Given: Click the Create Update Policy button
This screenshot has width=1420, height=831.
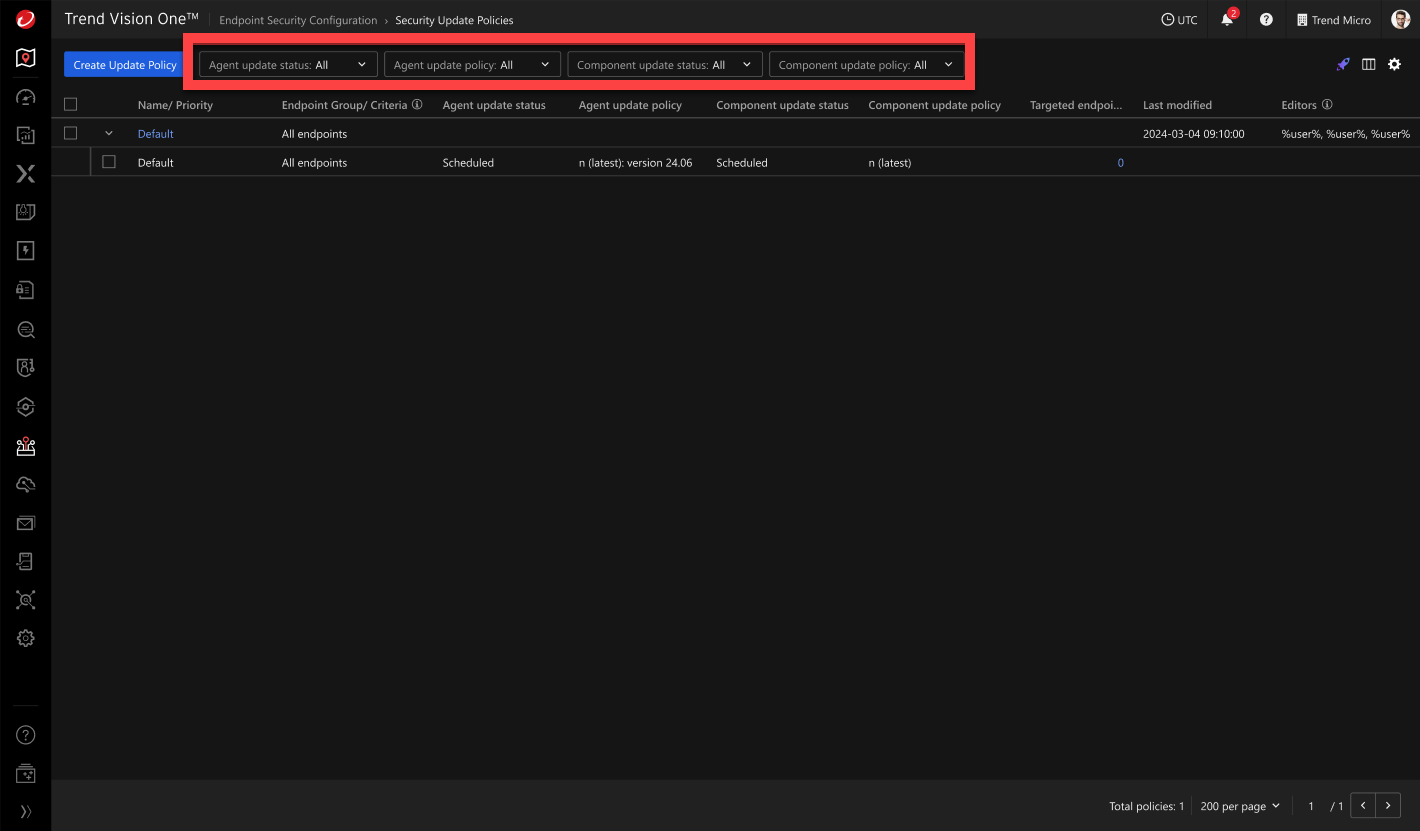Looking at the screenshot, I should pos(125,65).
